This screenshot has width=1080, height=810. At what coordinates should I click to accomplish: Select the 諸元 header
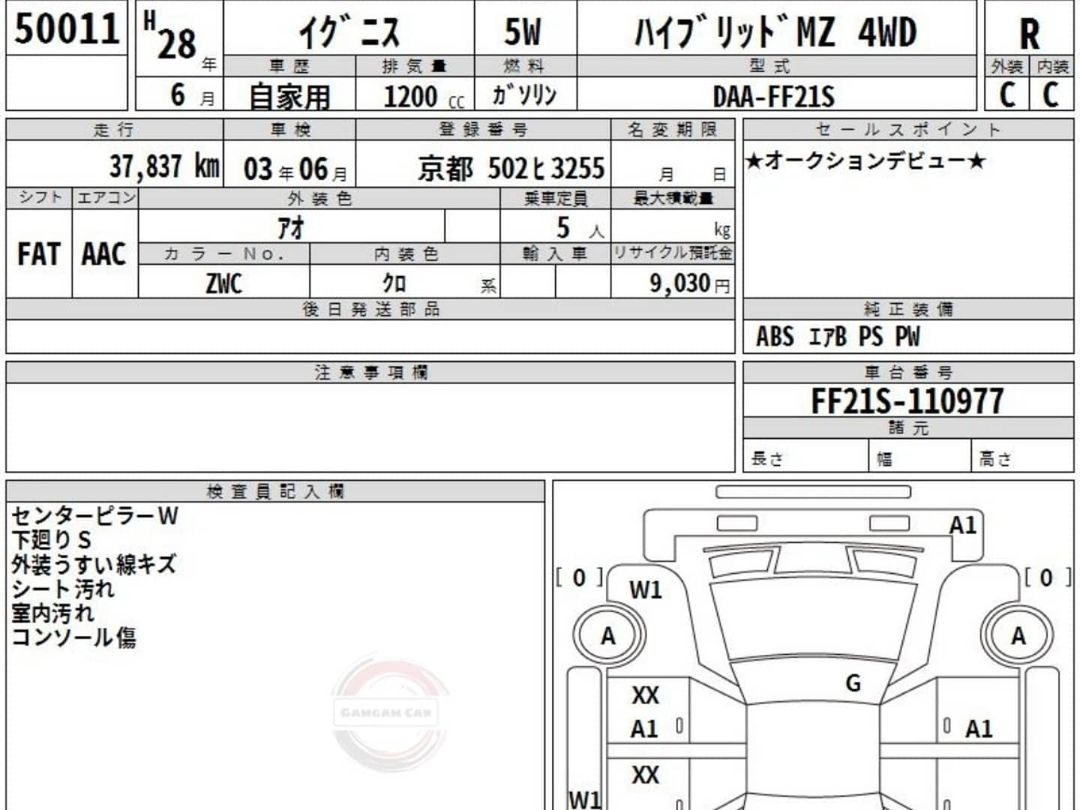point(908,428)
